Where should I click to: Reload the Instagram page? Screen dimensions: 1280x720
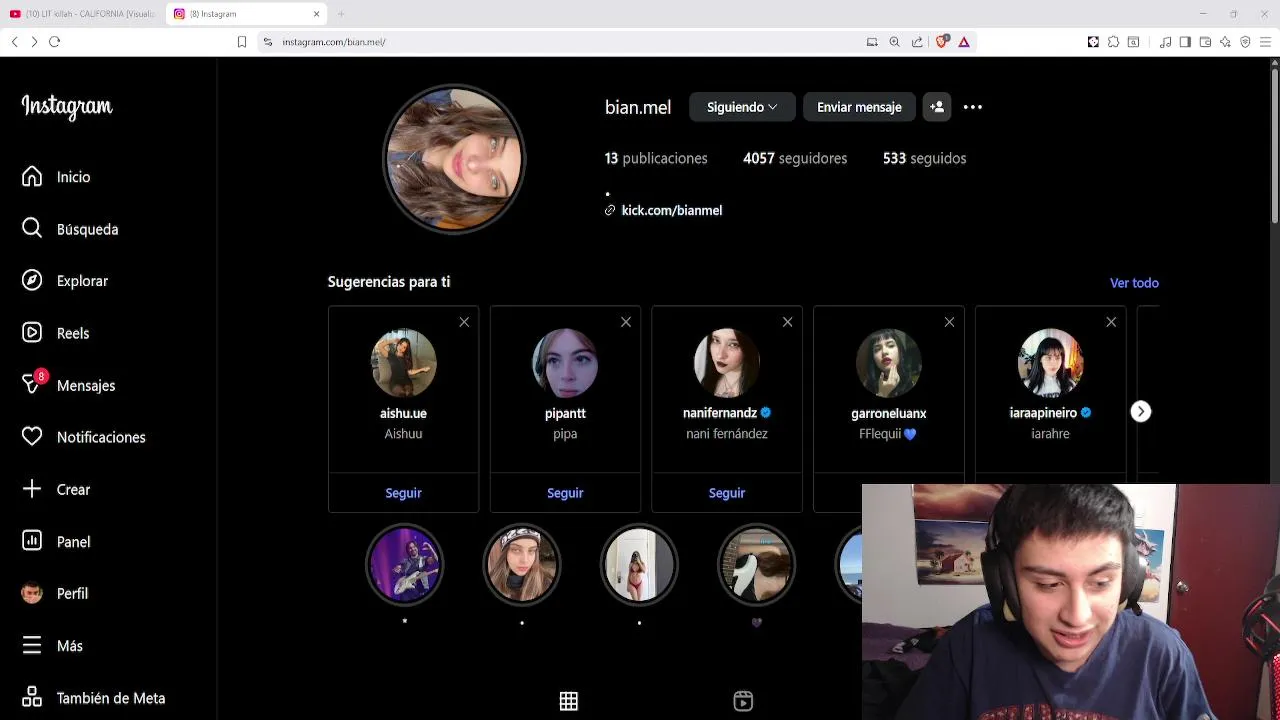click(x=55, y=42)
